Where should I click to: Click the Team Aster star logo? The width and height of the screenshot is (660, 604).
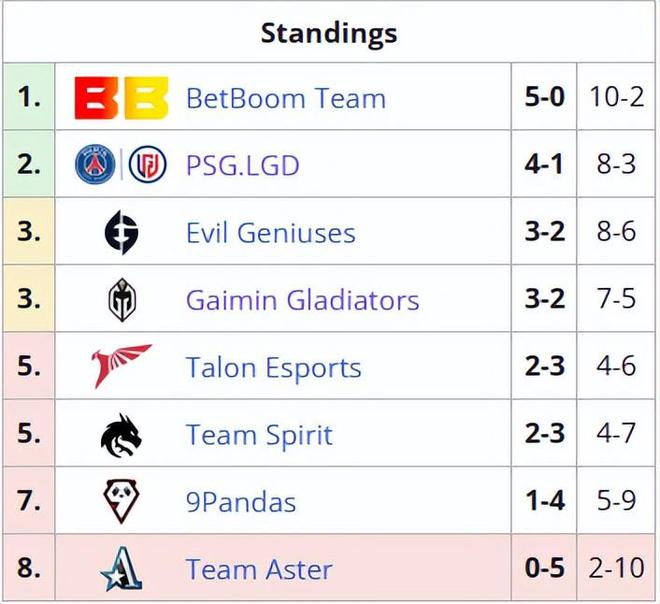point(122,568)
